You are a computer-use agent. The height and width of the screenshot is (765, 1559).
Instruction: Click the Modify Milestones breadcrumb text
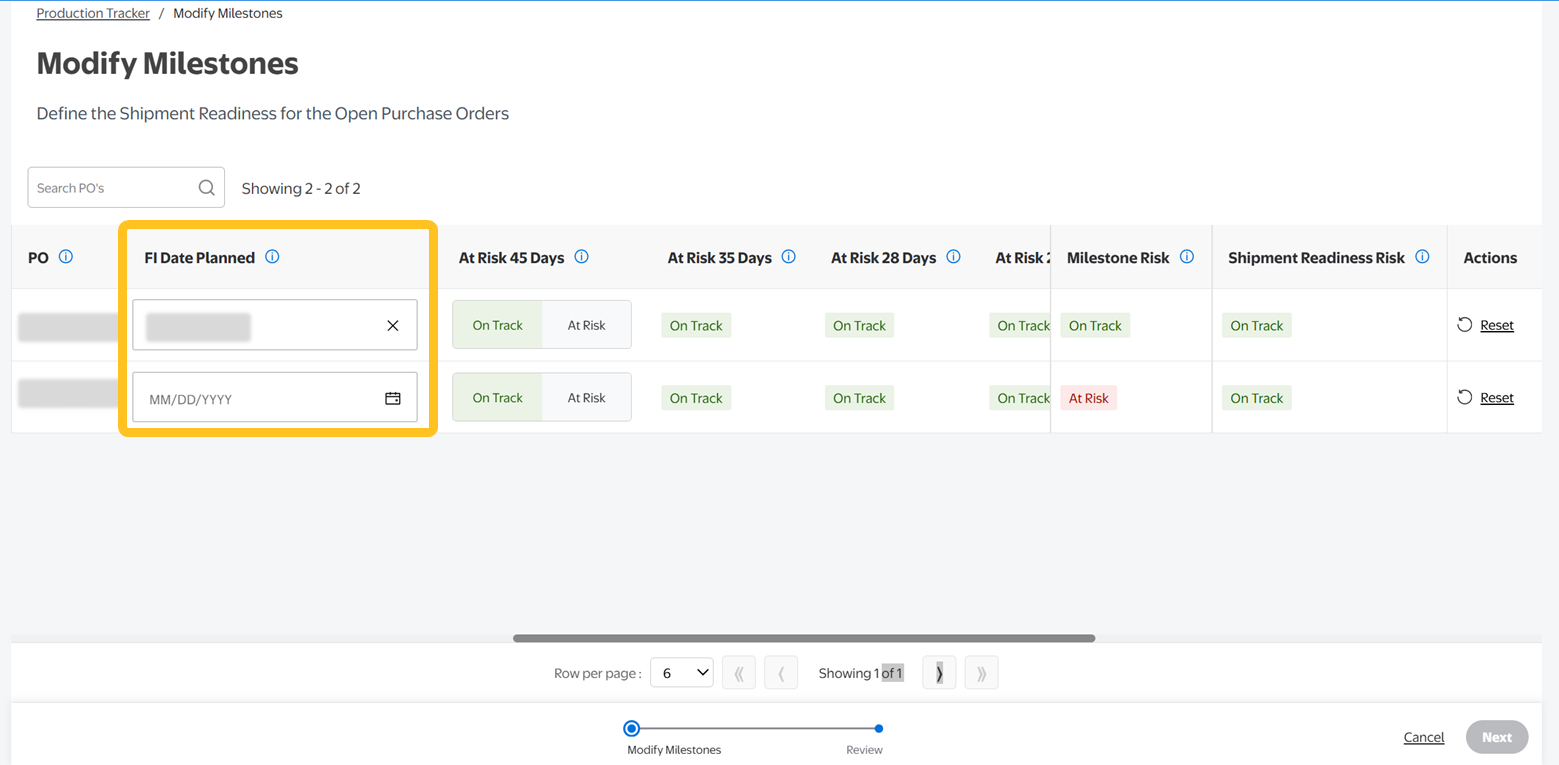click(228, 13)
